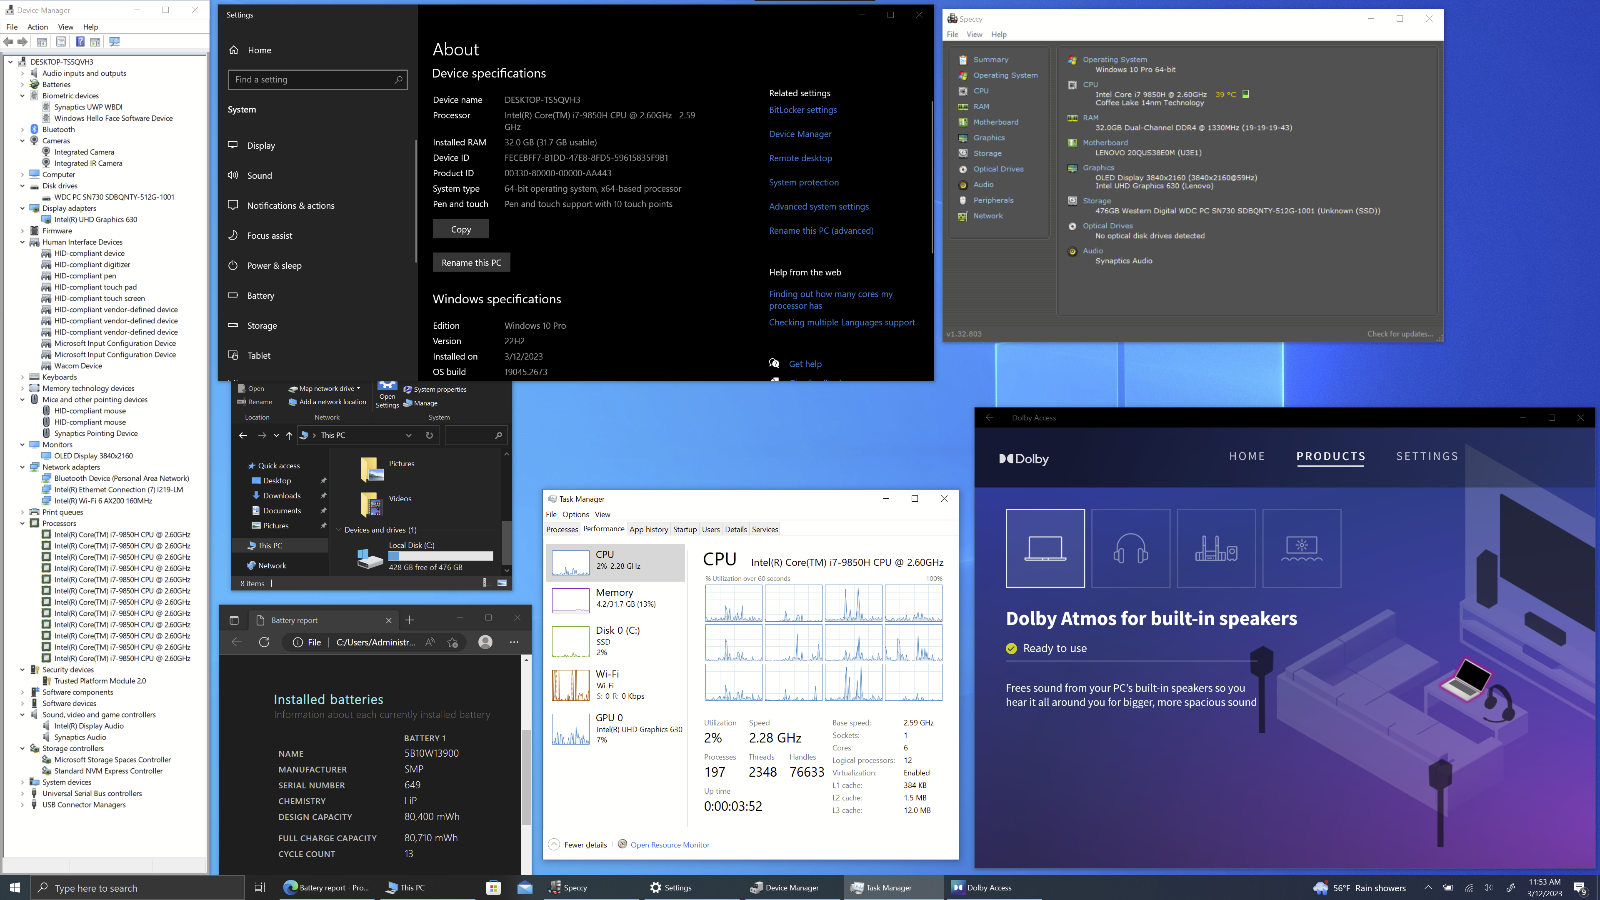The width and height of the screenshot is (1600, 900).
Task: Click Check for updates in Speccy
Action: click(x=1400, y=334)
